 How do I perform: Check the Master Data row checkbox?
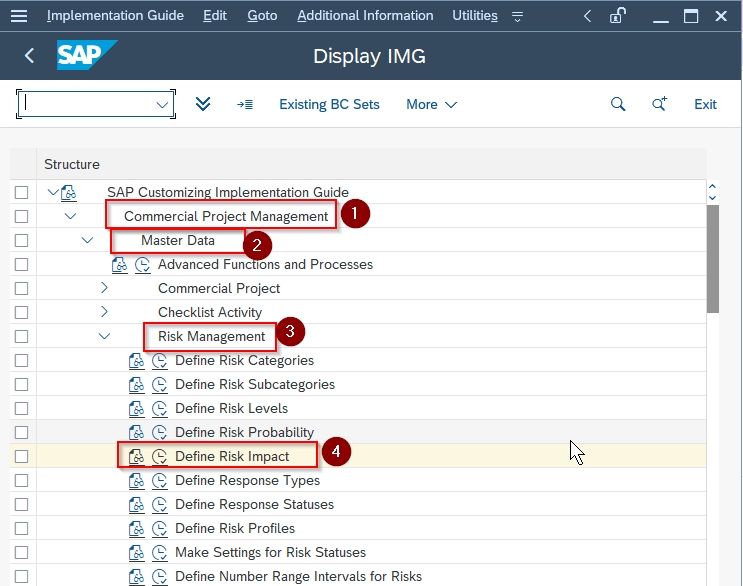coord(21,241)
